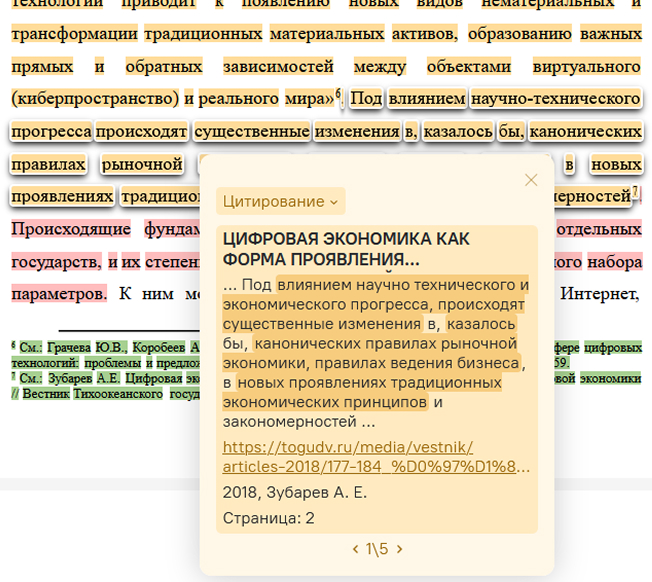This screenshot has height=582, width=652.
Task: Click the highlighted word 'научно-технического'
Action: [556, 99]
